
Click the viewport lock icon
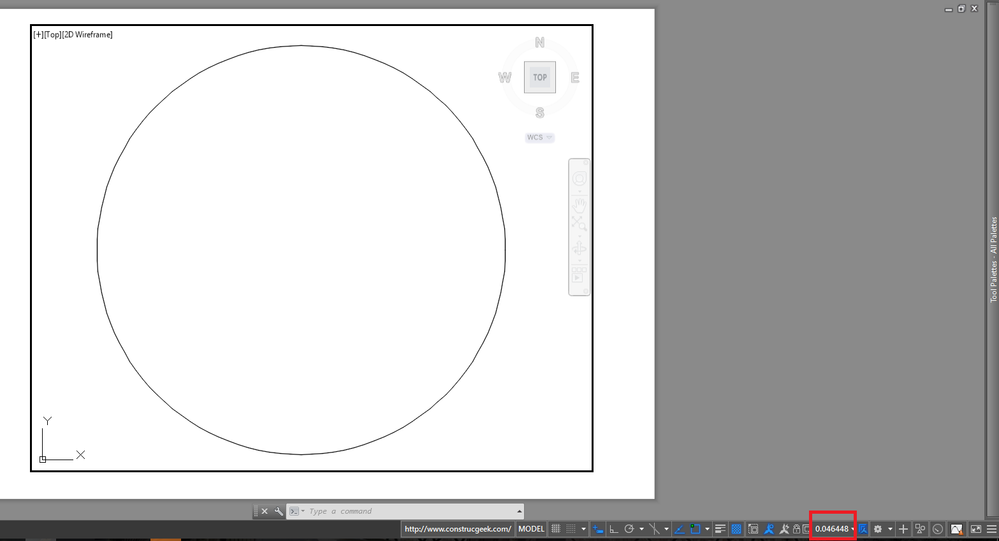pyautogui.click(x=796, y=529)
